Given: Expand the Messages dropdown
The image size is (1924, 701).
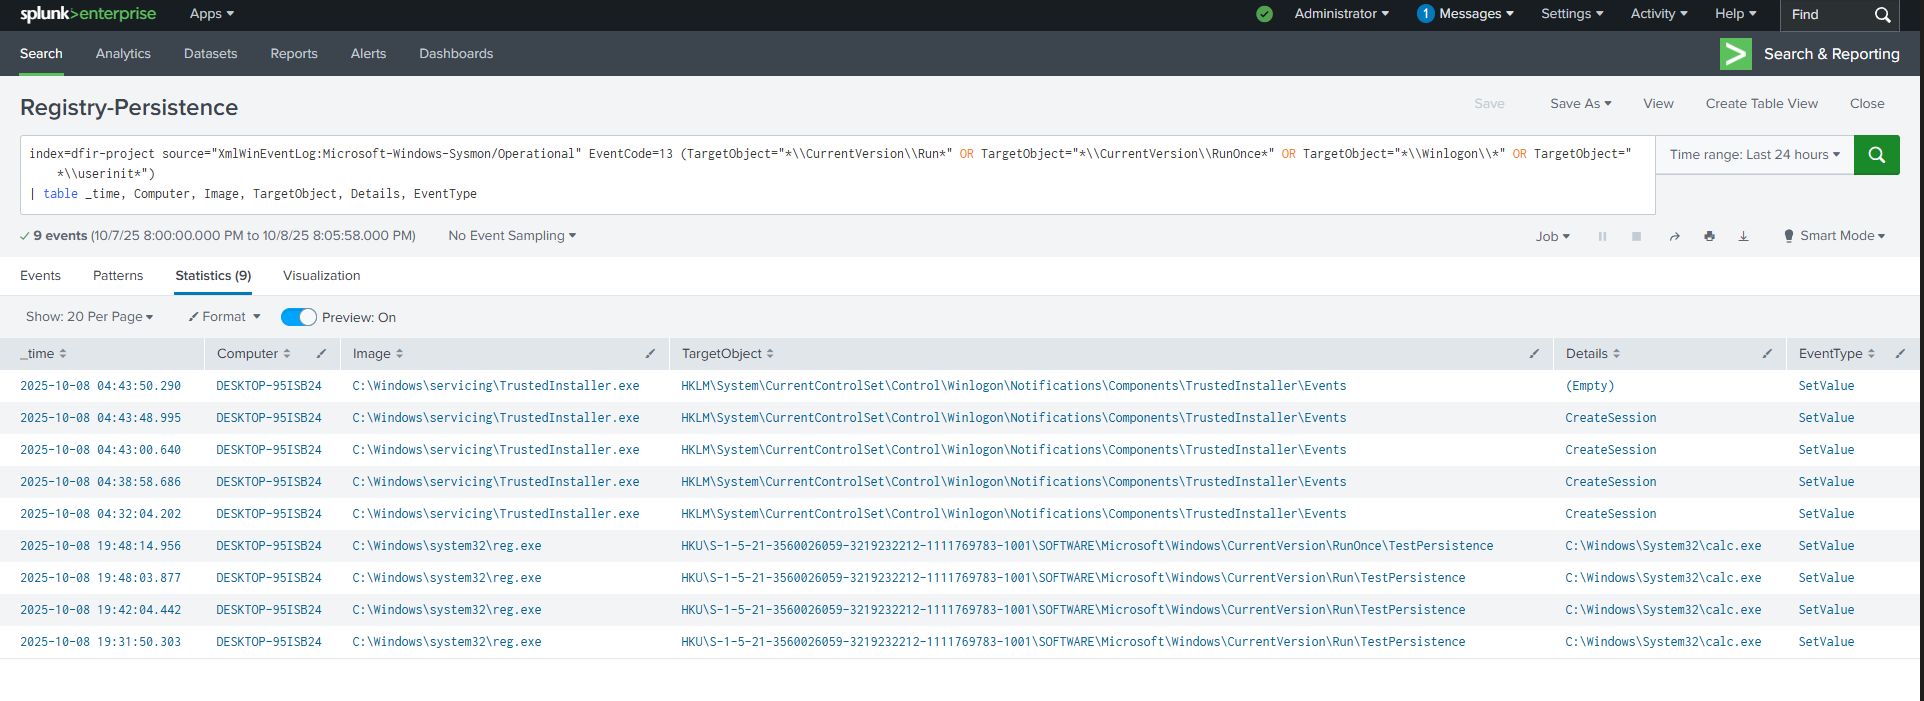Looking at the screenshot, I should point(1476,14).
